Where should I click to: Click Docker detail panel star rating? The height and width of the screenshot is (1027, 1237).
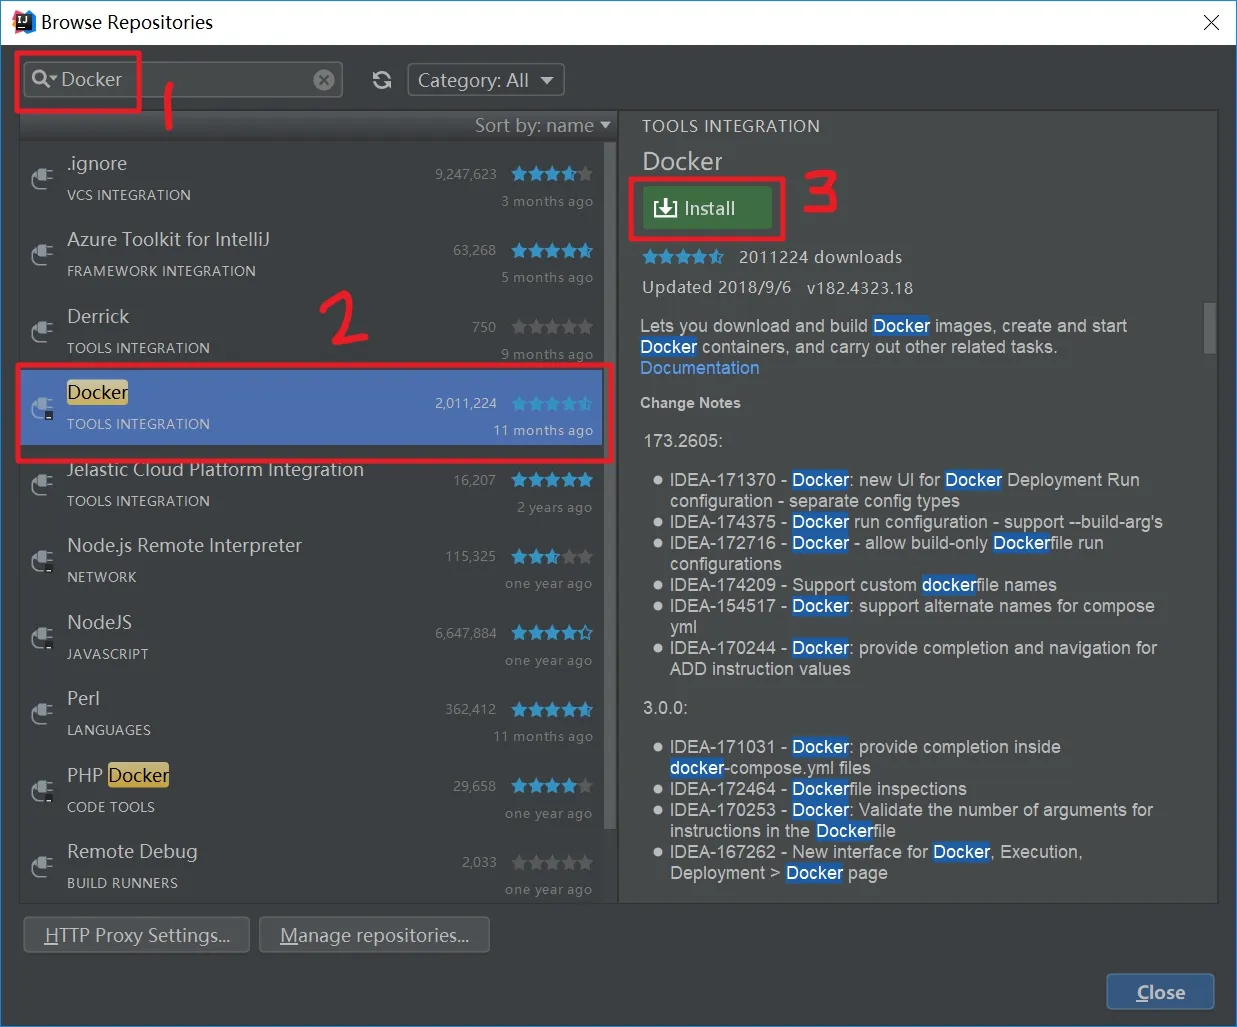pos(683,257)
